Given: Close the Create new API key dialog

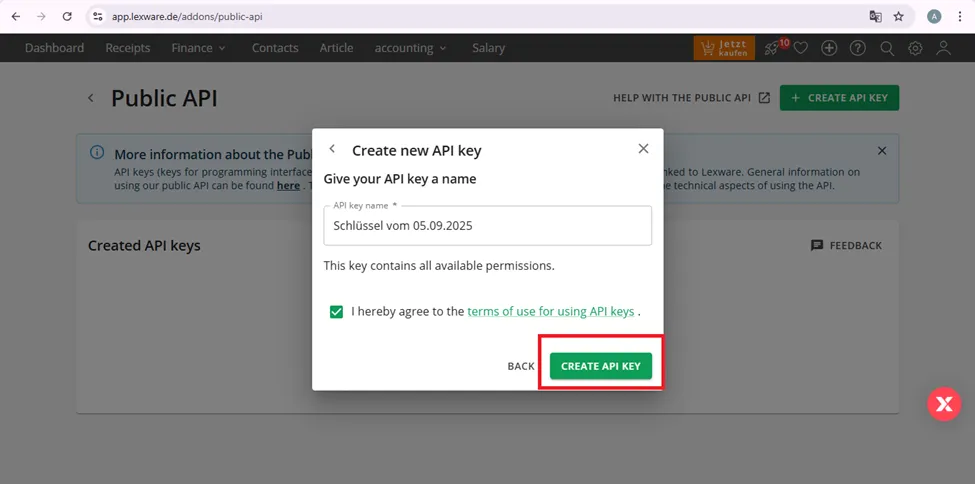Looking at the screenshot, I should point(644,149).
